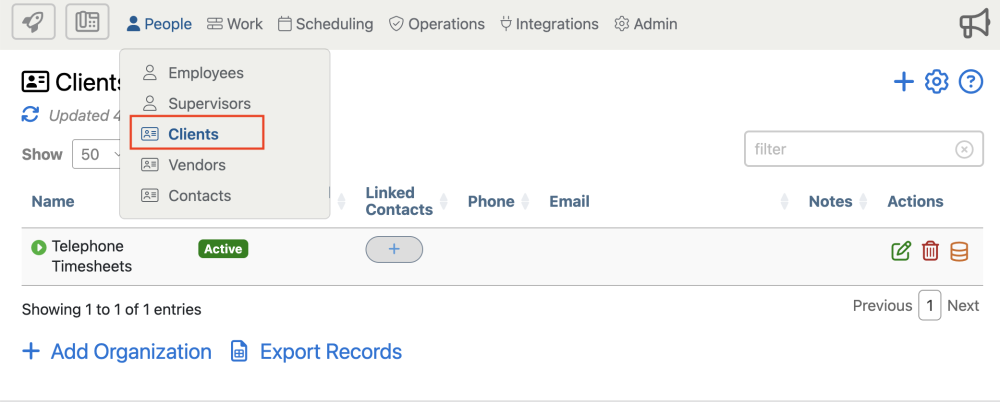Click the refresh updated icon
Image resolution: width=1000 pixels, height=403 pixels.
click(31, 115)
